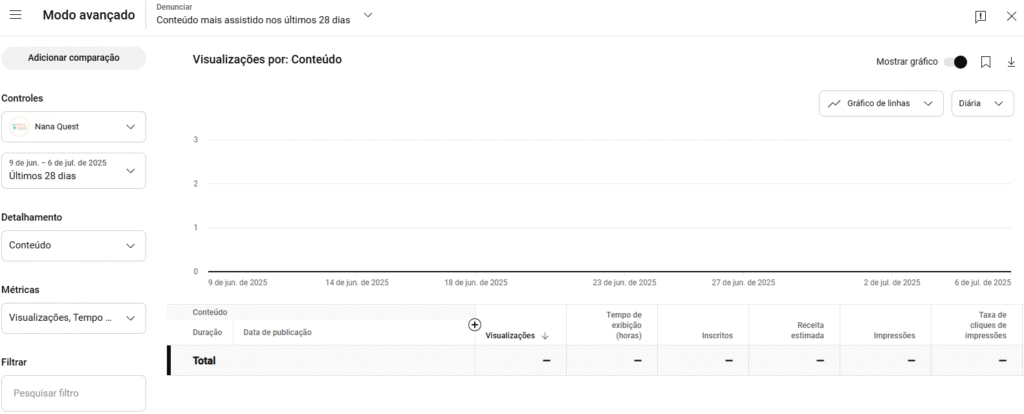Open the hamburger navigation menu
Viewport: 1024px width, 414px height.
[16, 15]
